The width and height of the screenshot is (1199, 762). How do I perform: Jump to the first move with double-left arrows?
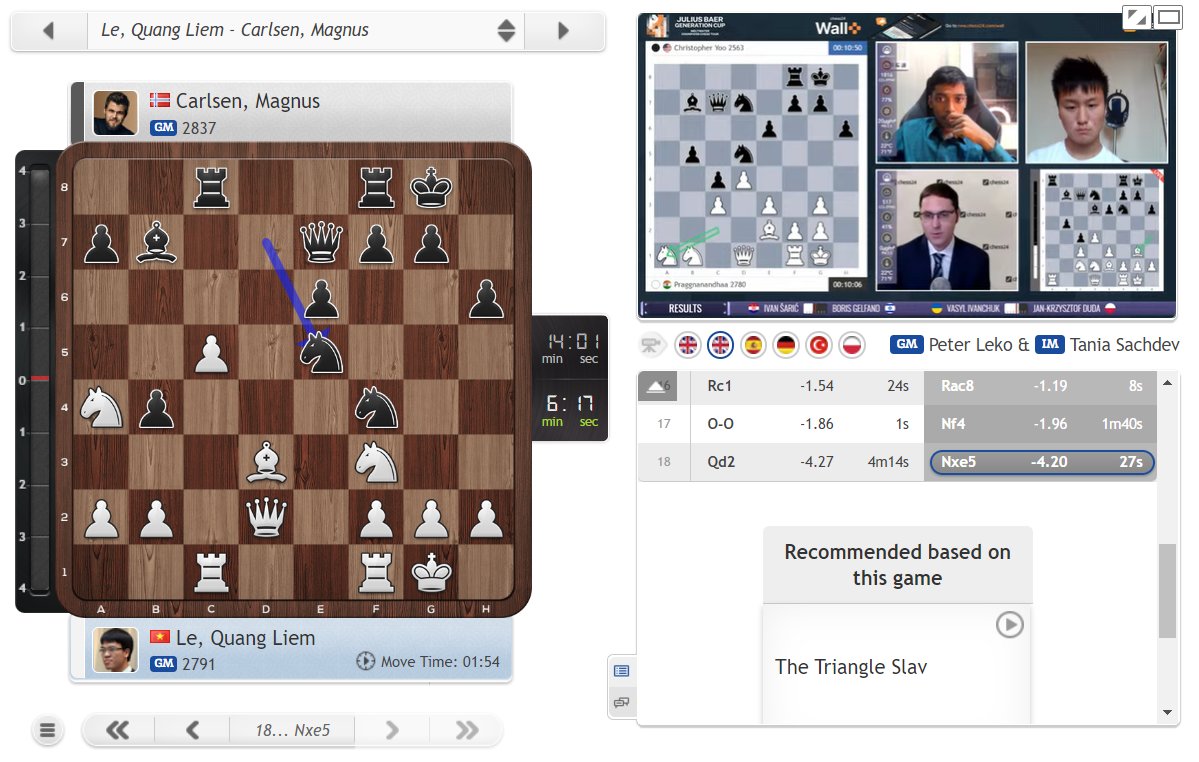[118, 731]
